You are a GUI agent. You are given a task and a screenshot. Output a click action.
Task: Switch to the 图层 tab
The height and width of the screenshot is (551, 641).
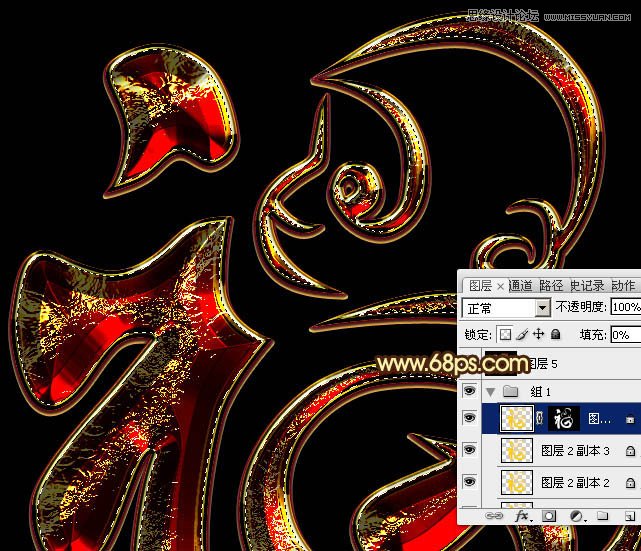click(480, 285)
